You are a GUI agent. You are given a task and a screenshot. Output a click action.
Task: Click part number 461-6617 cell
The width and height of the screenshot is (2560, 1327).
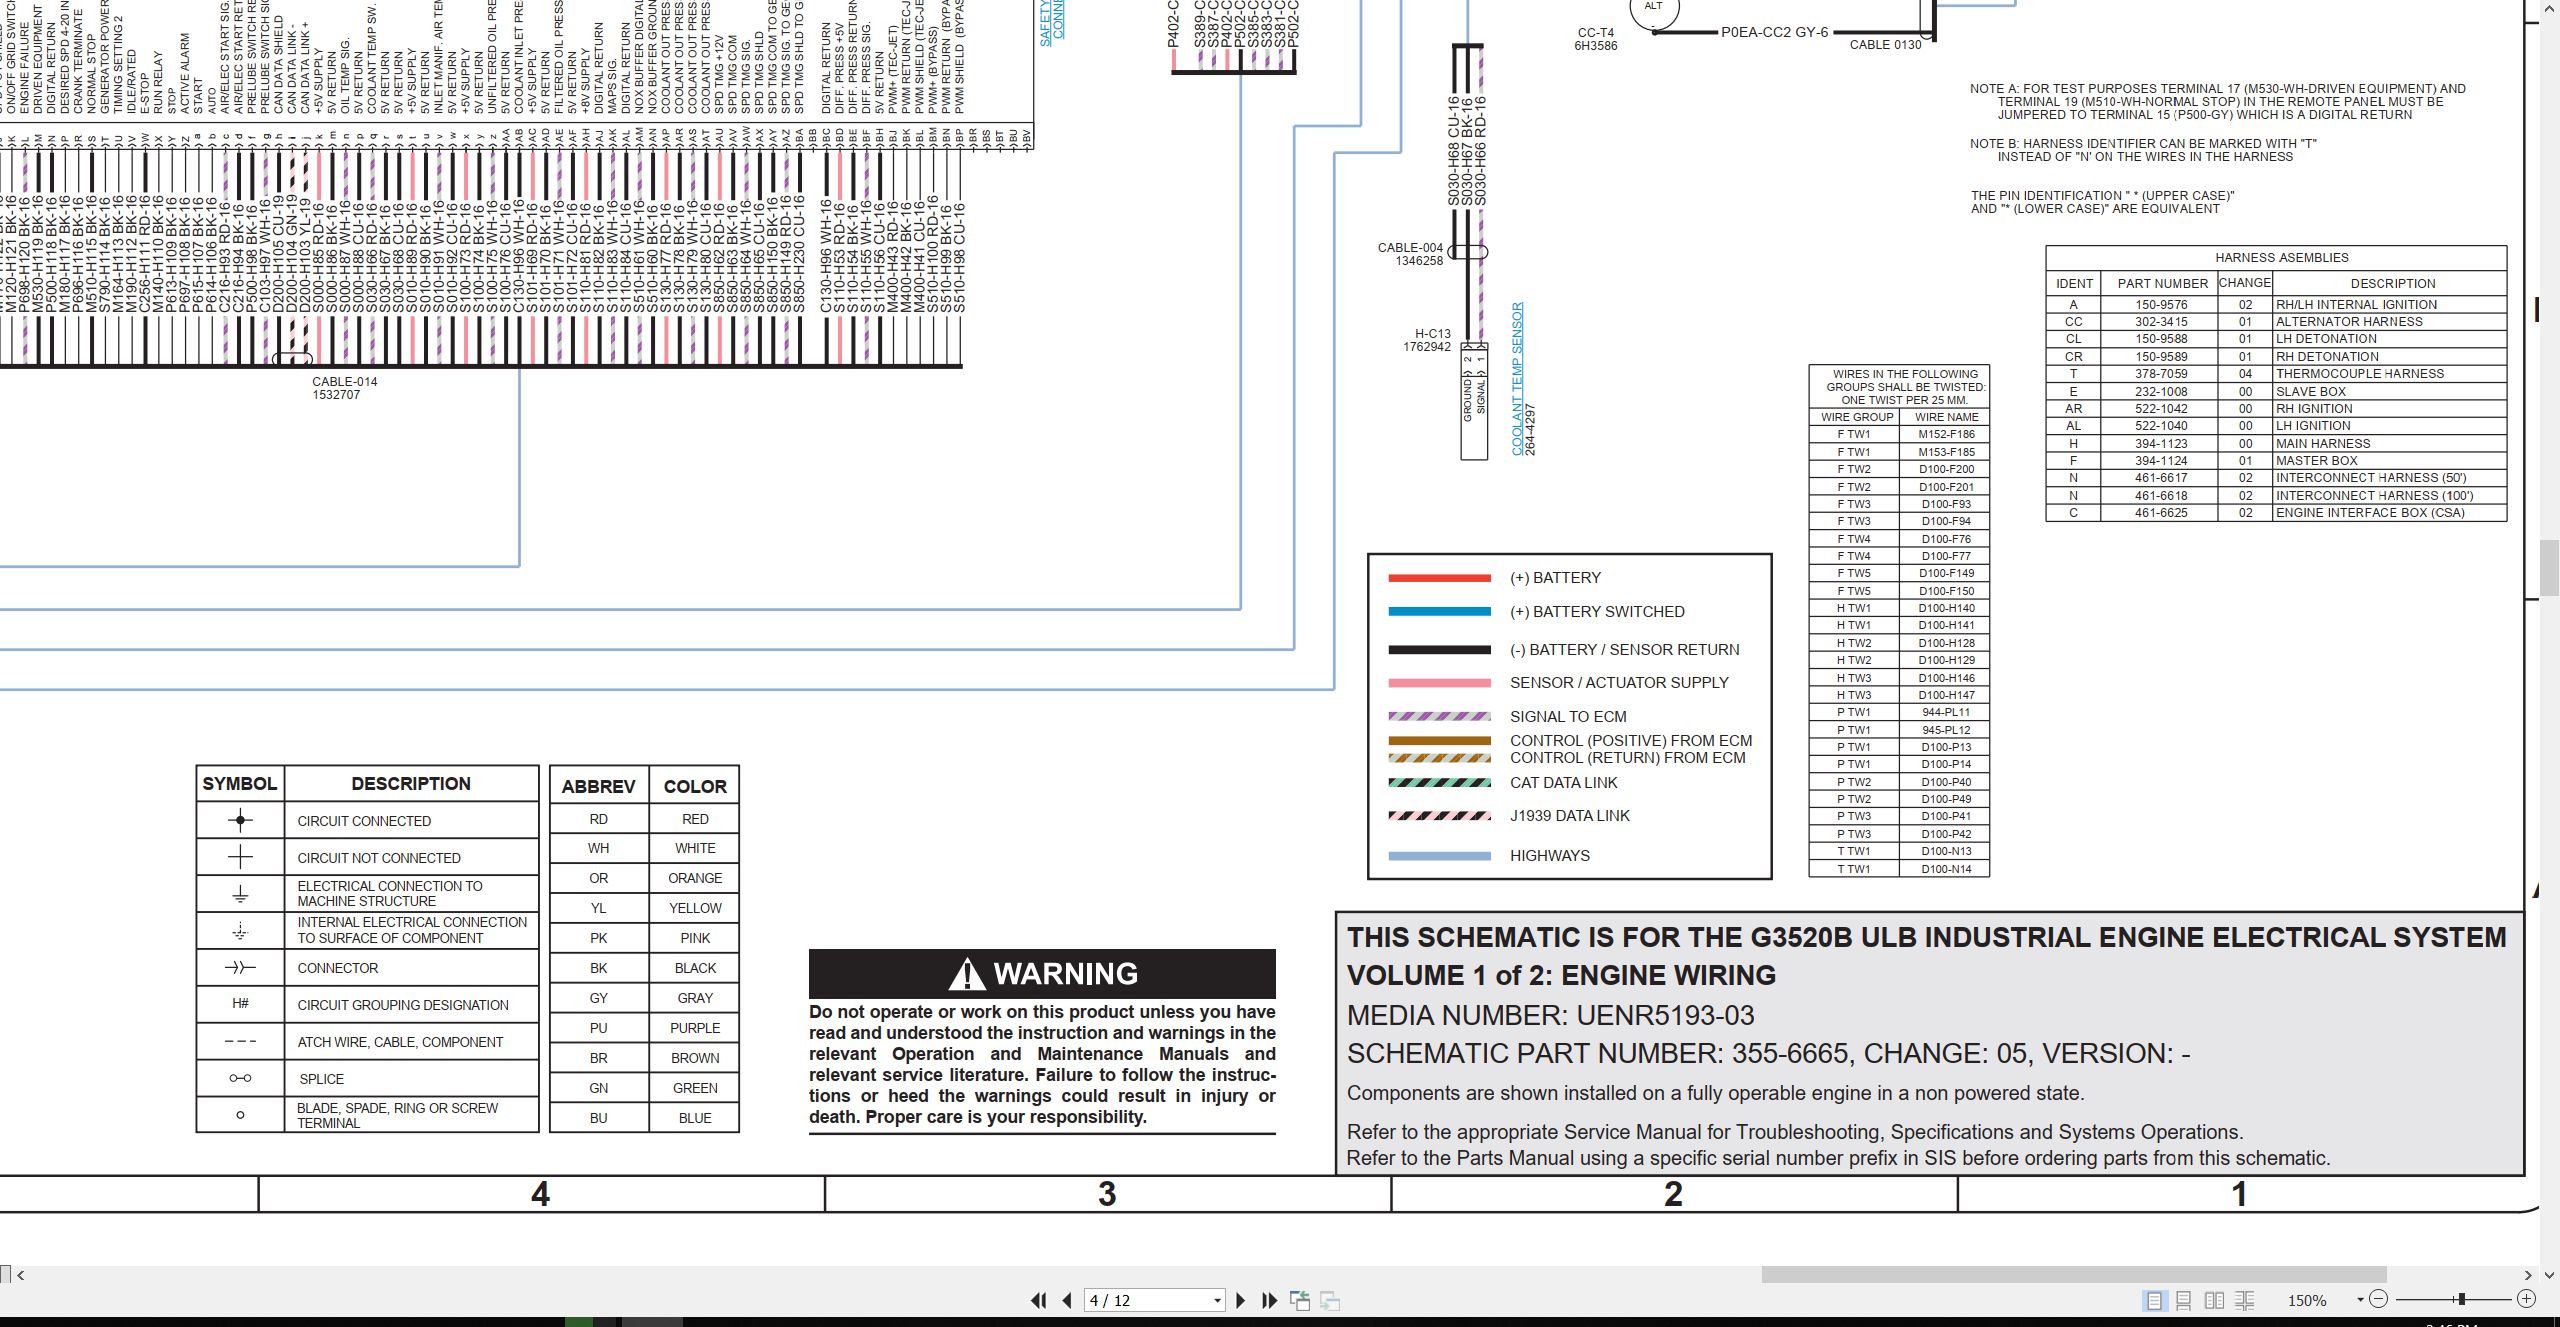point(2161,478)
